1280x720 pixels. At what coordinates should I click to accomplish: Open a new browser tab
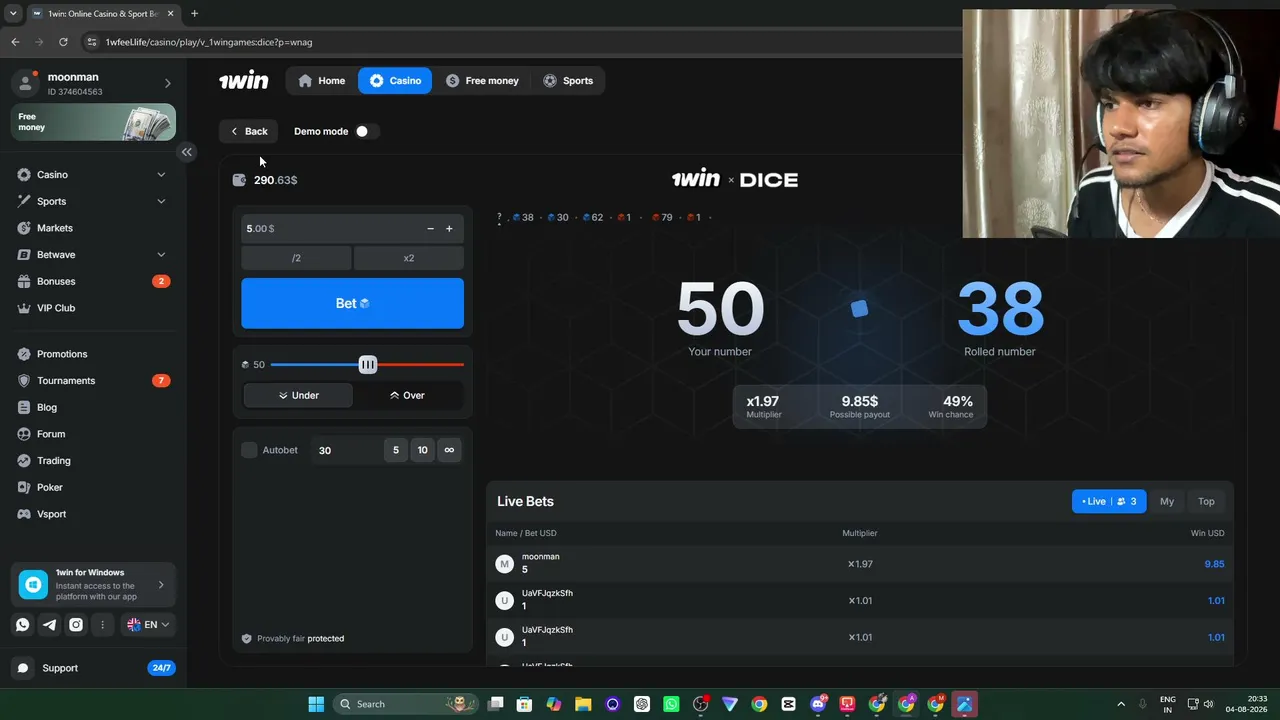point(194,14)
